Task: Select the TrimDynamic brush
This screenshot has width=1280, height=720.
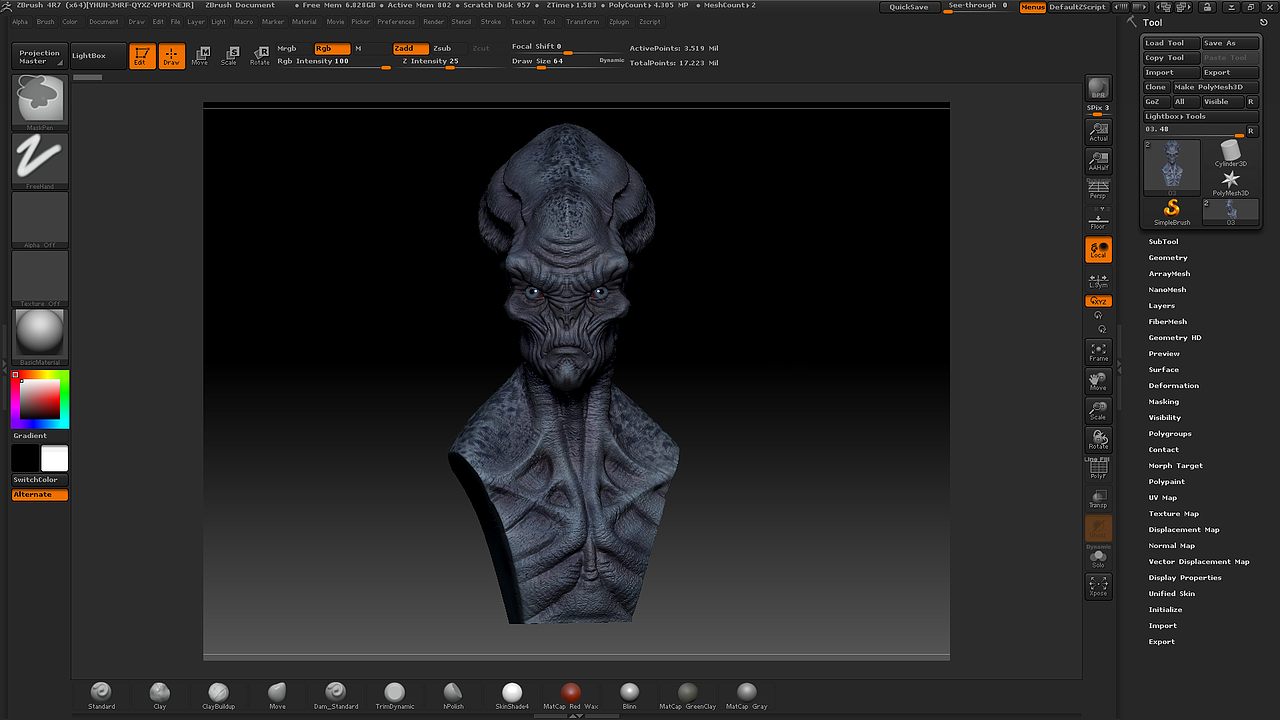Action: (395, 696)
